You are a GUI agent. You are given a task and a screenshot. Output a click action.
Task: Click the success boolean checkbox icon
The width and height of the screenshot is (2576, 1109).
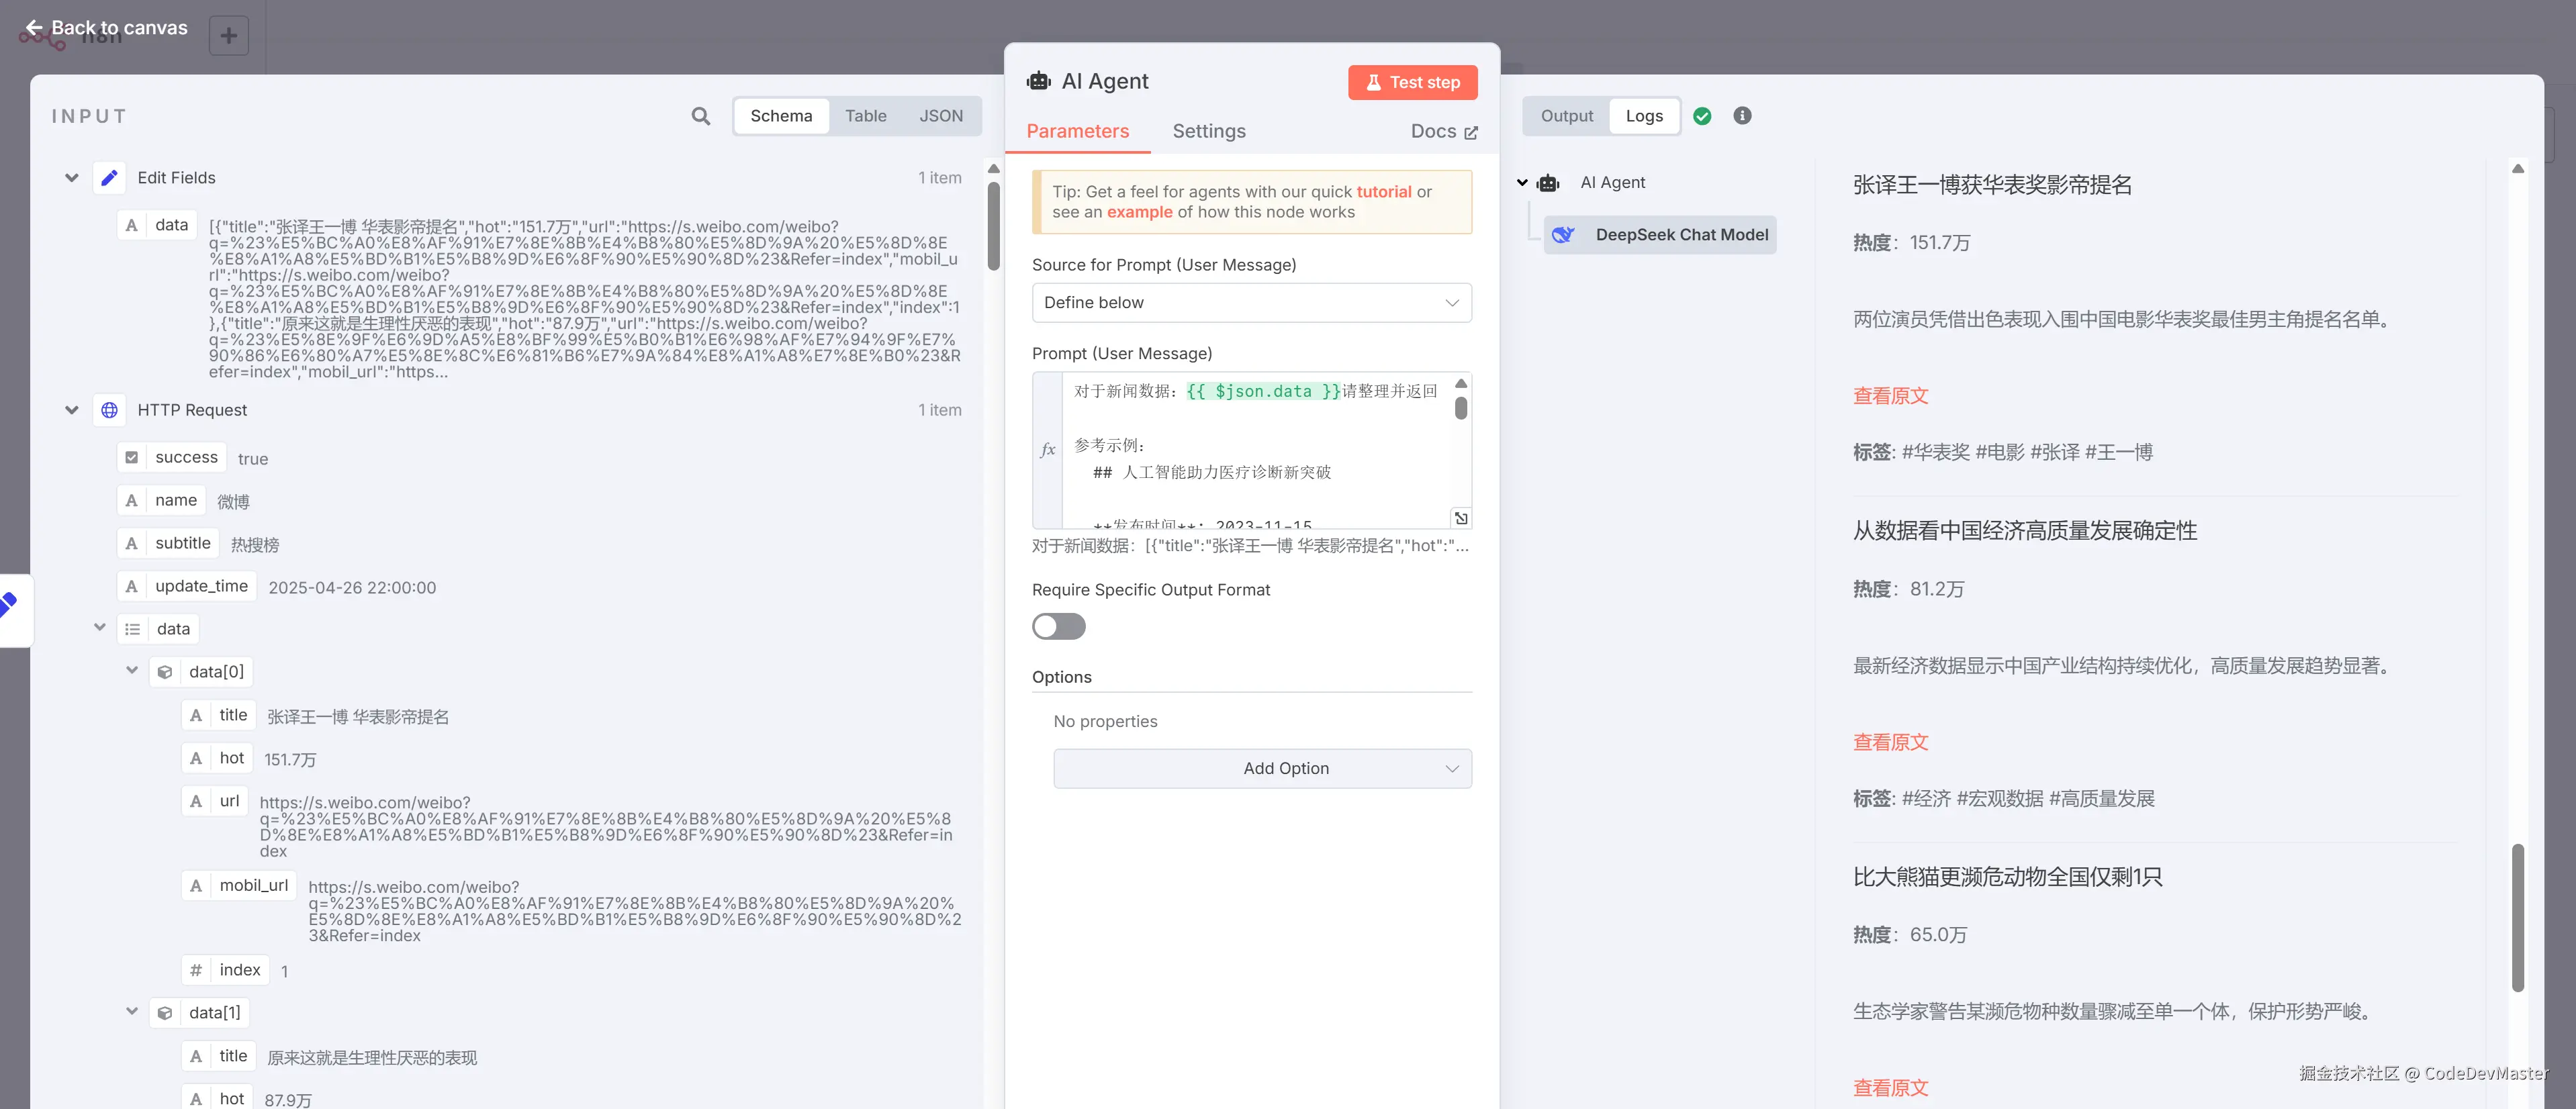131,458
